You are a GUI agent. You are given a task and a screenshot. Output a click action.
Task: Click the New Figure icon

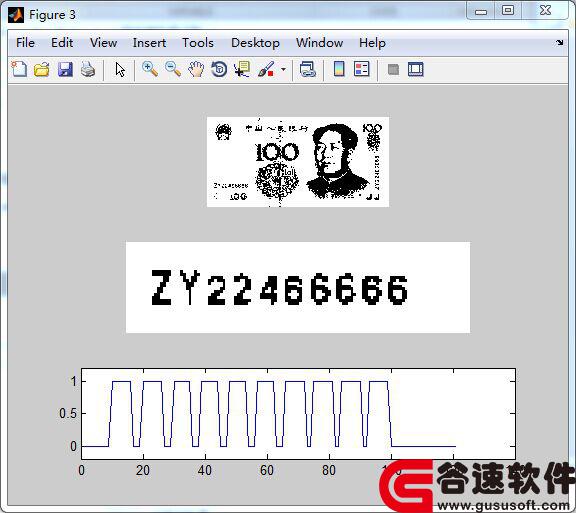coord(19,69)
